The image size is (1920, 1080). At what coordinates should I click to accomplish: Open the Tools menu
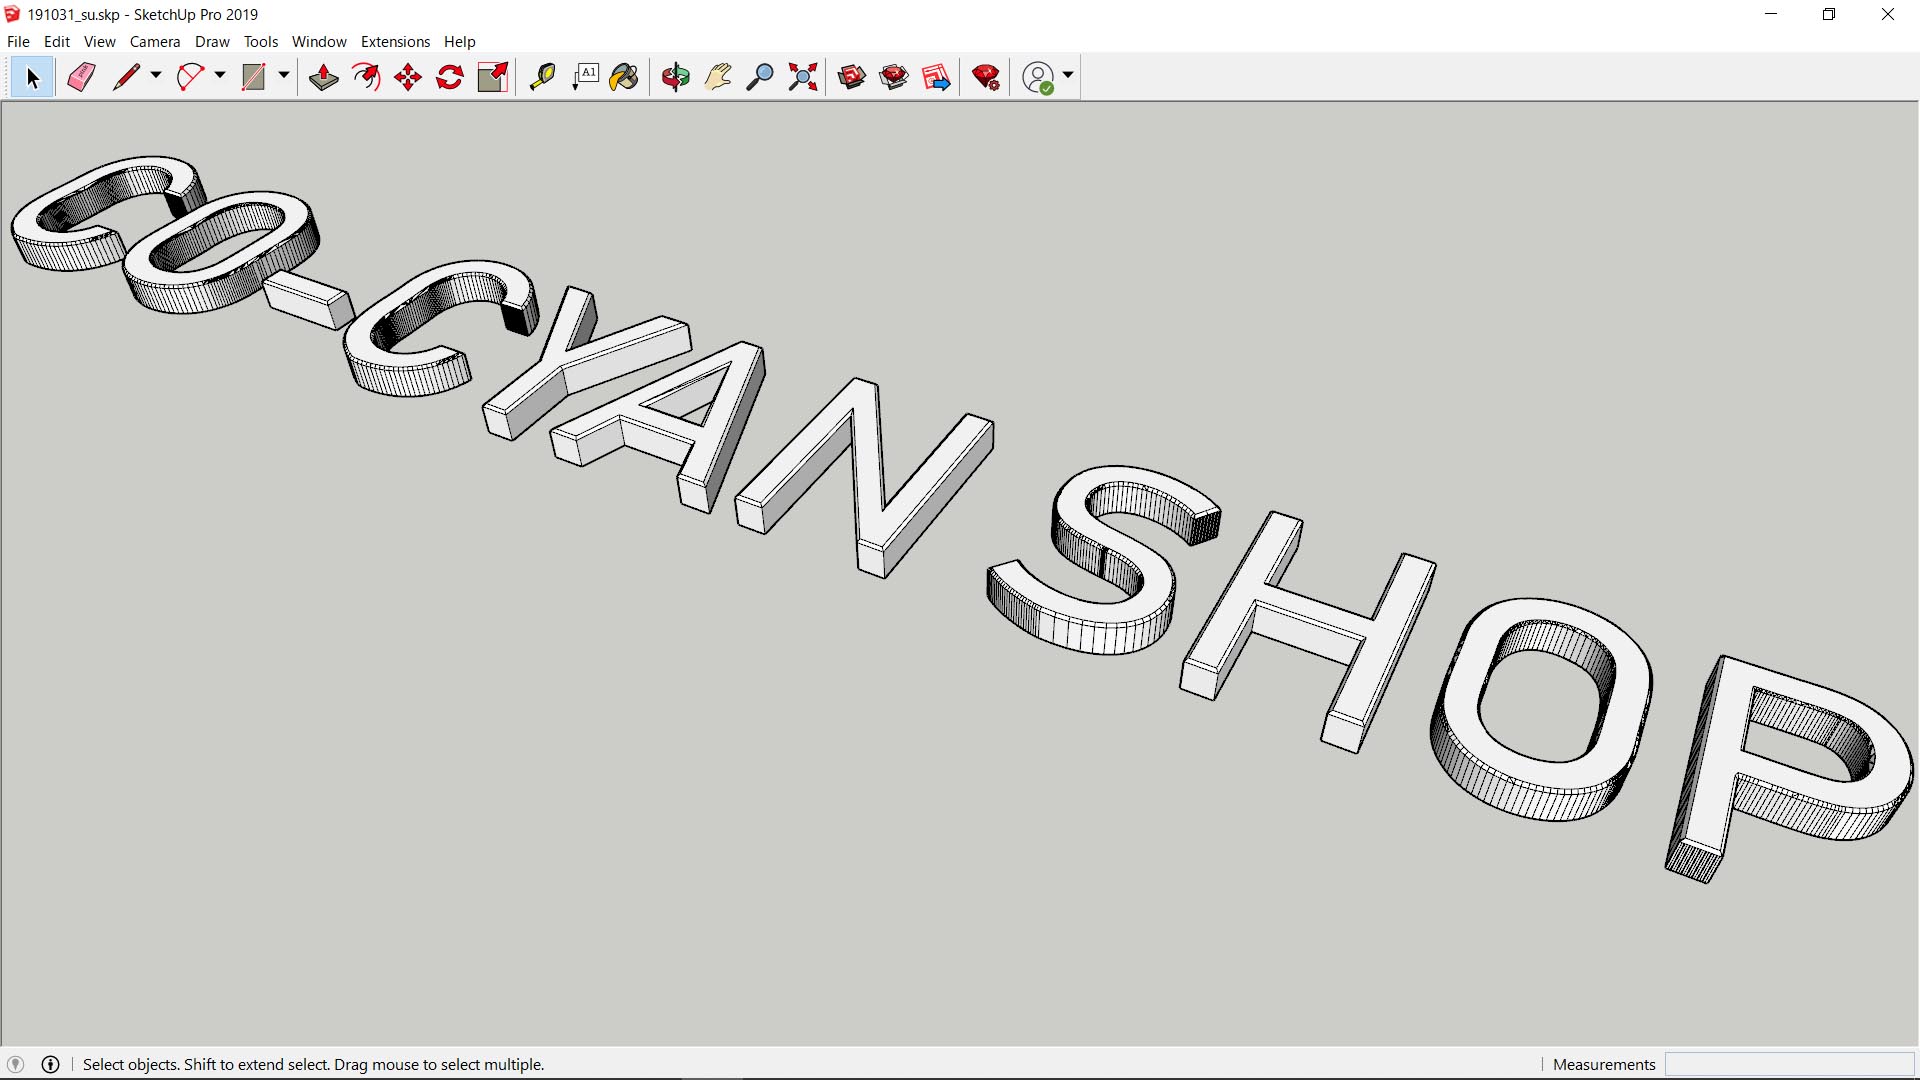click(x=261, y=42)
